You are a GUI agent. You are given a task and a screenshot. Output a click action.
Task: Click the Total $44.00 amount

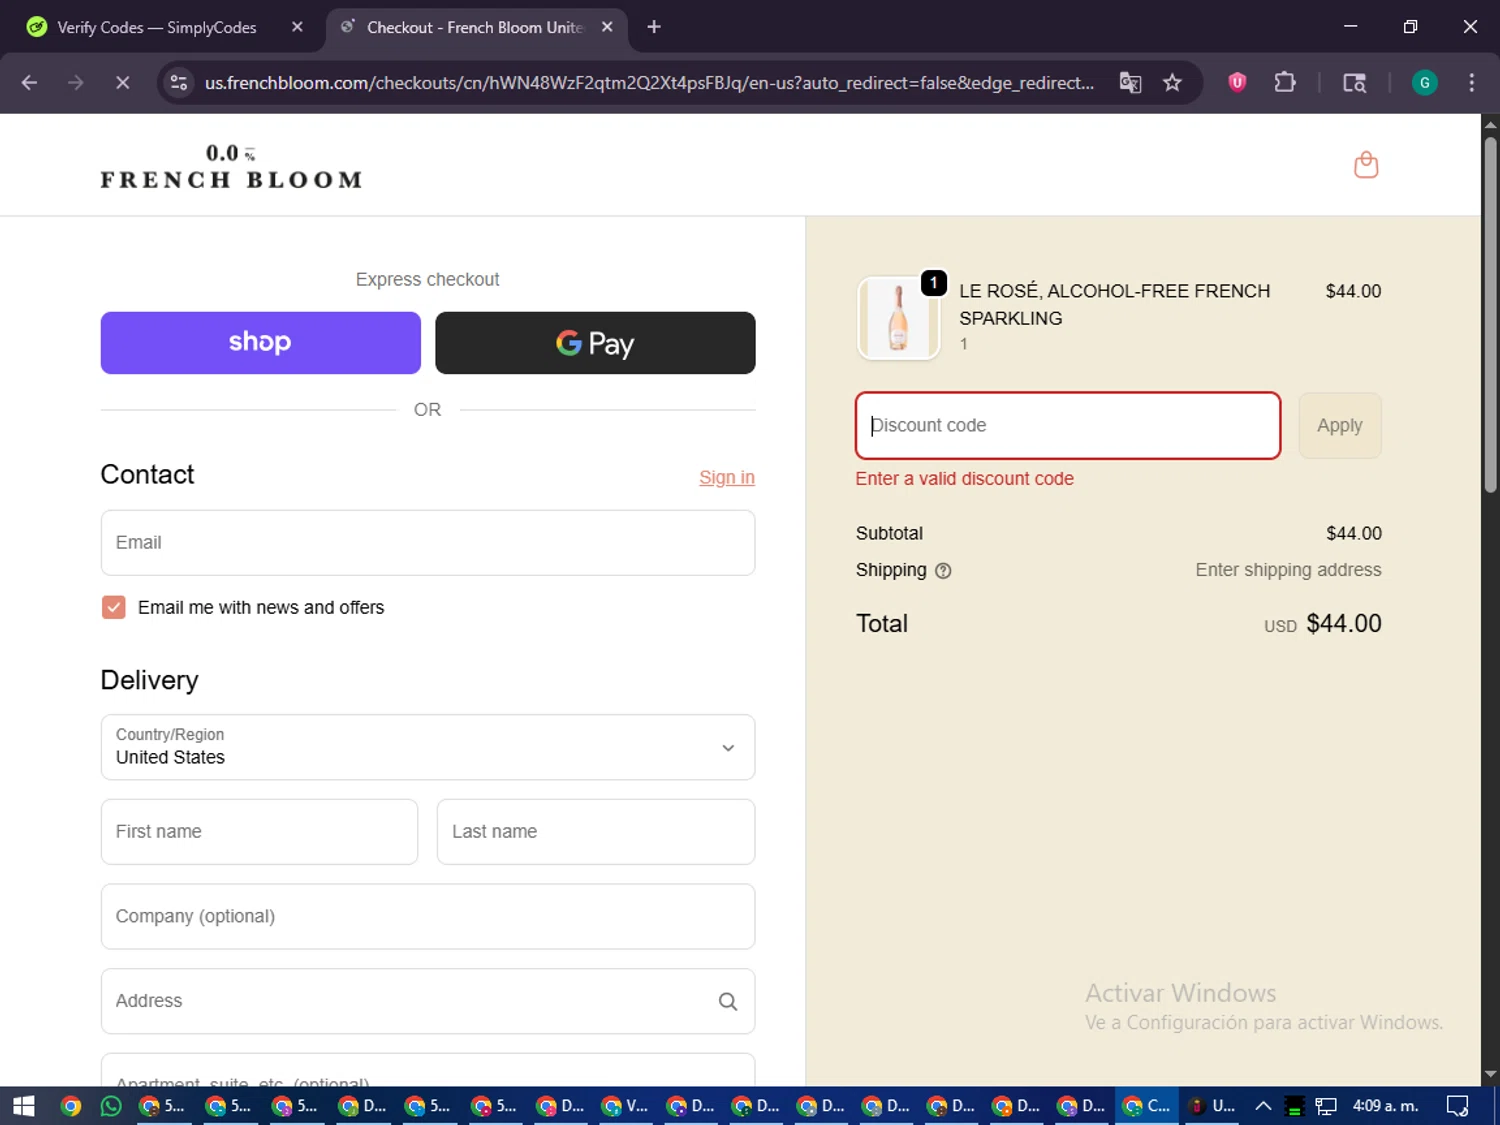click(x=1343, y=624)
